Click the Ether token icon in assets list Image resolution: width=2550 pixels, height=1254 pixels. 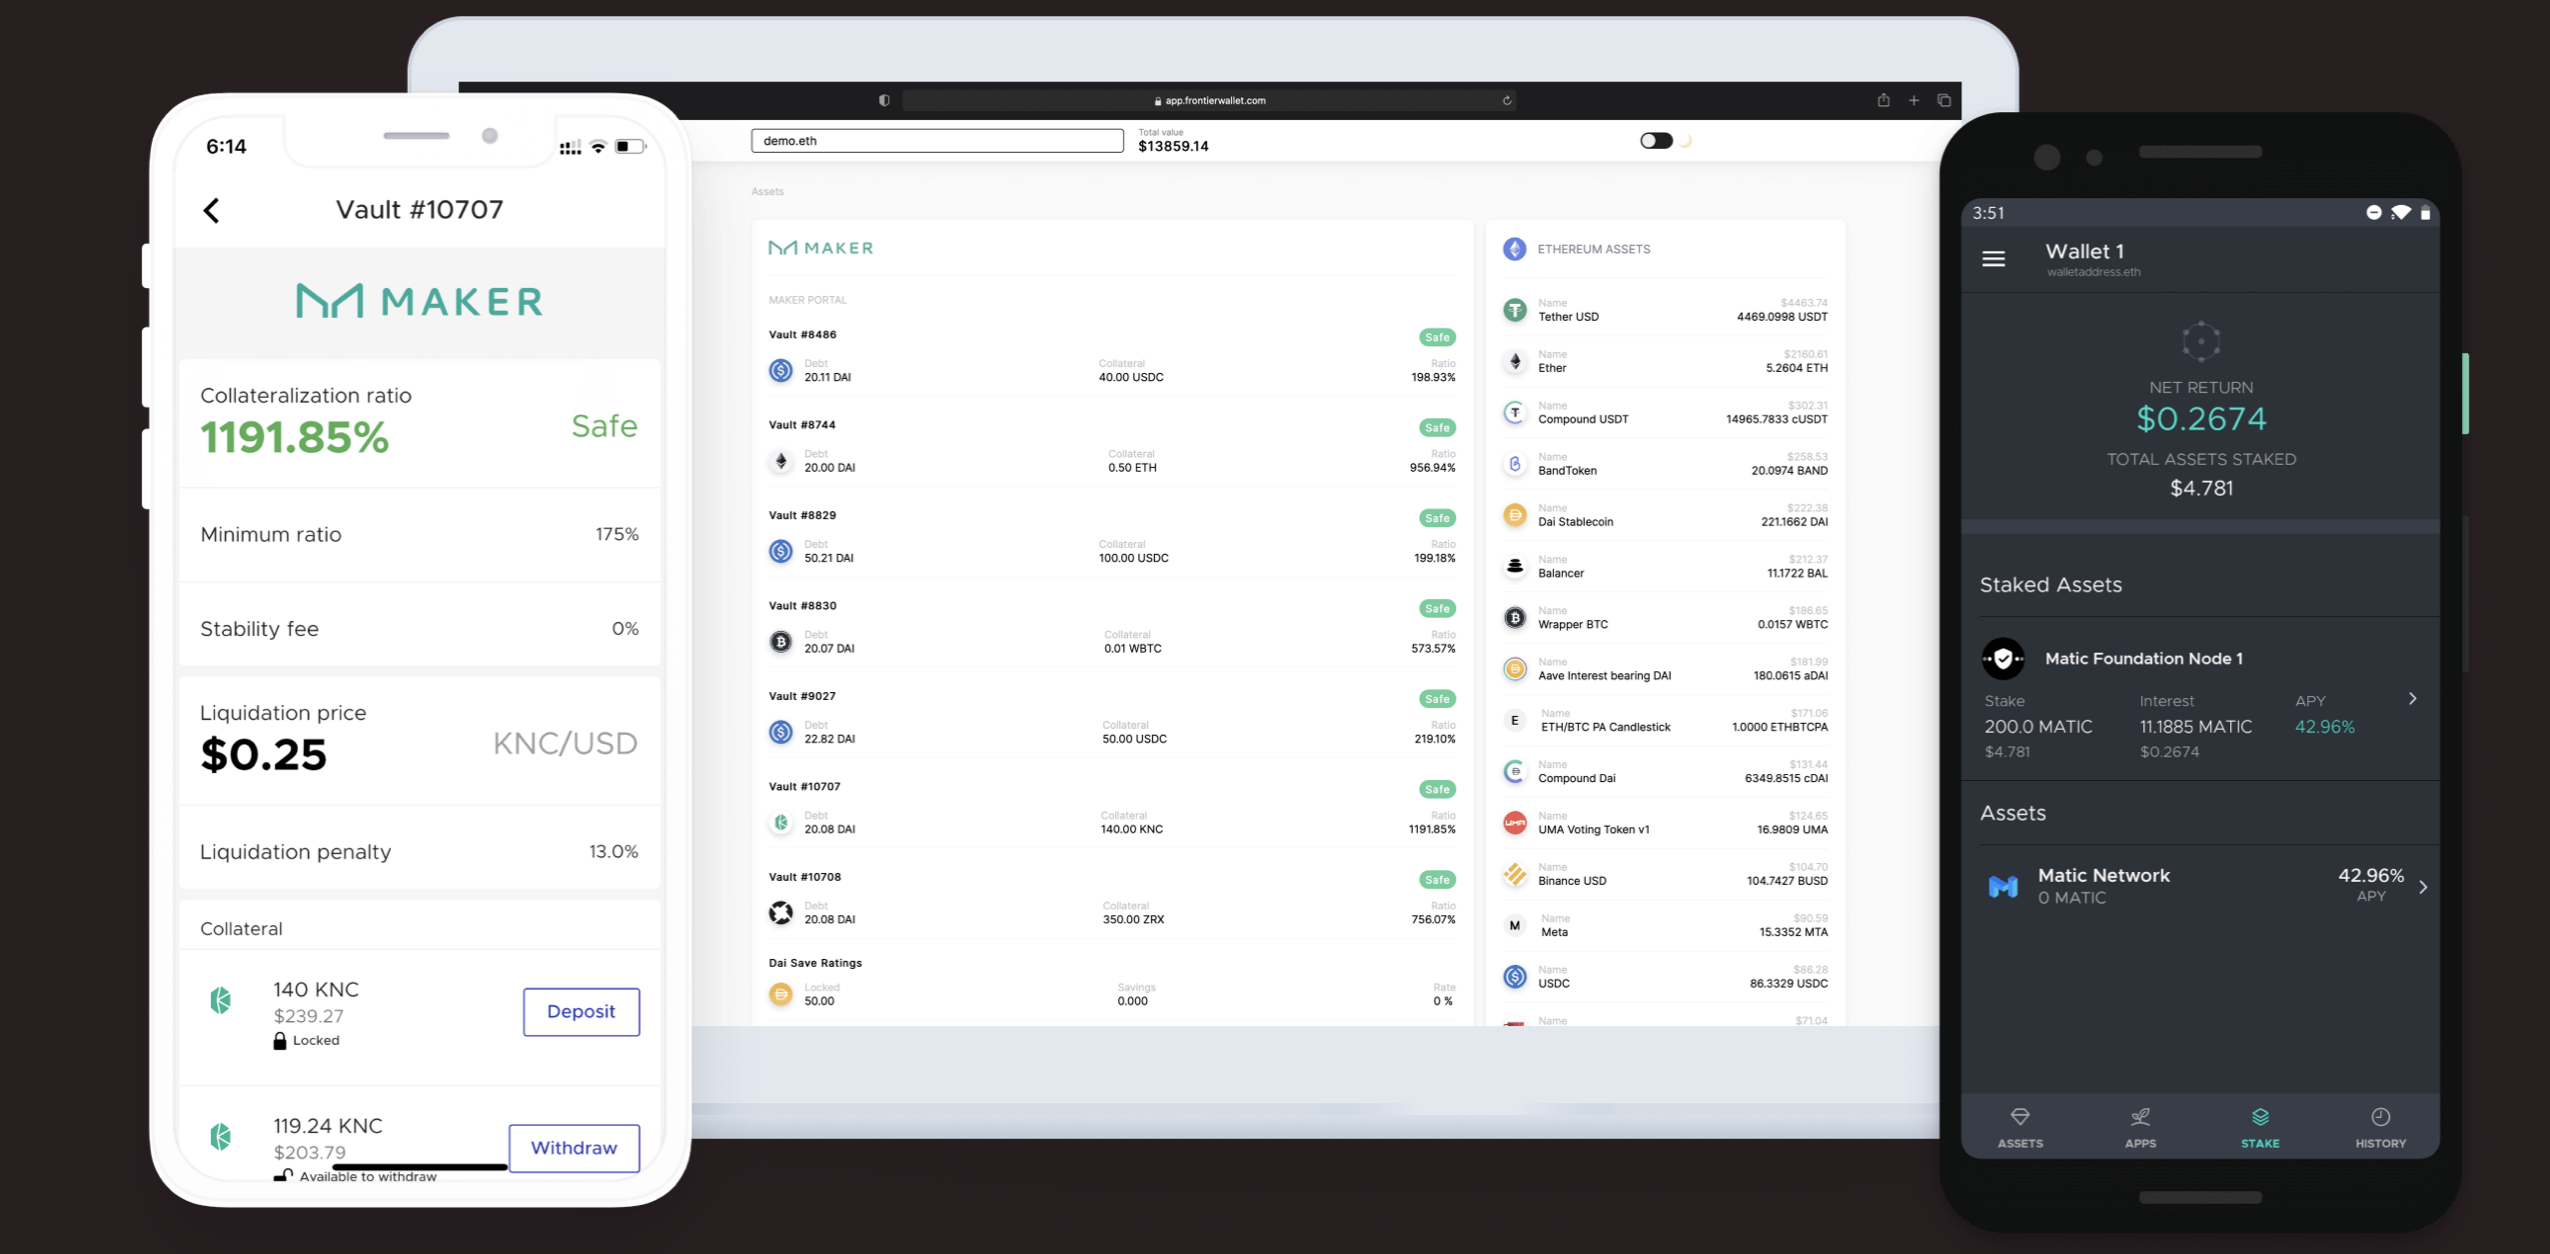(1515, 361)
